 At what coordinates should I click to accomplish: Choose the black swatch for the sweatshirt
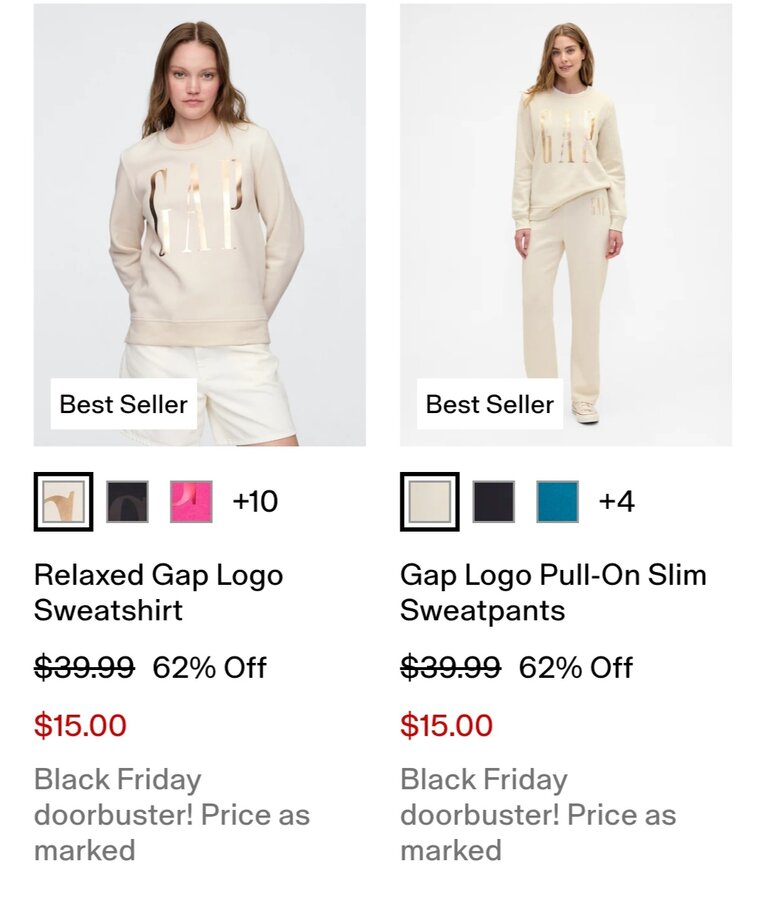tap(127, 501)
